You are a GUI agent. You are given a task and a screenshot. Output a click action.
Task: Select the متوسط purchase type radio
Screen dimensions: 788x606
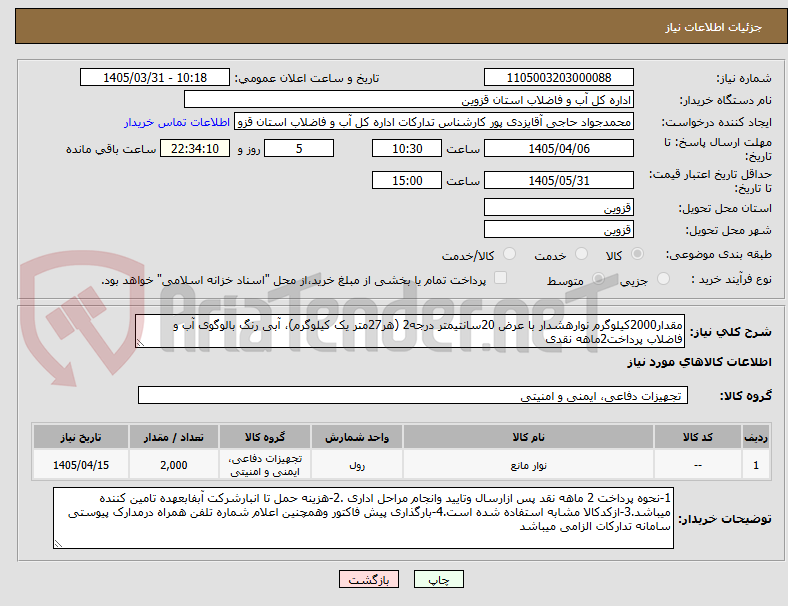598,278
